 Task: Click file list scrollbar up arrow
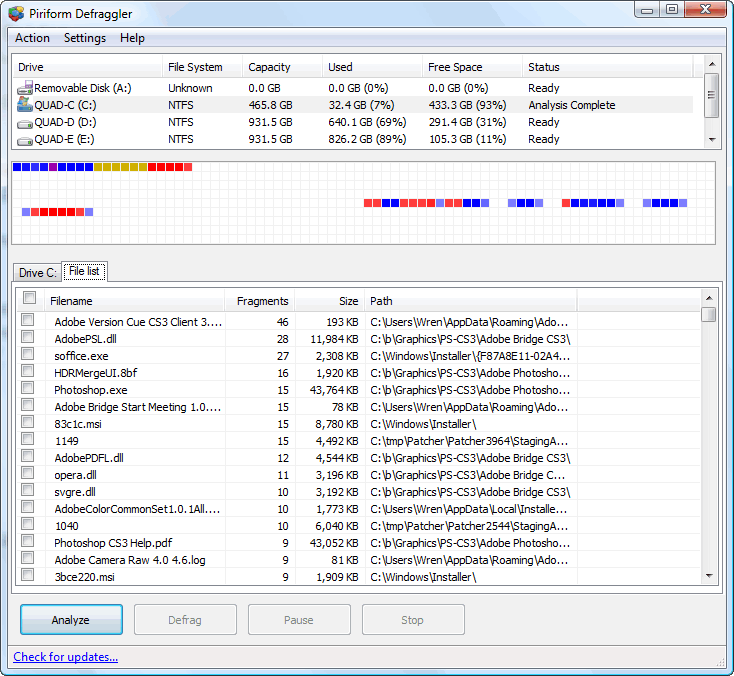point(709,298)
